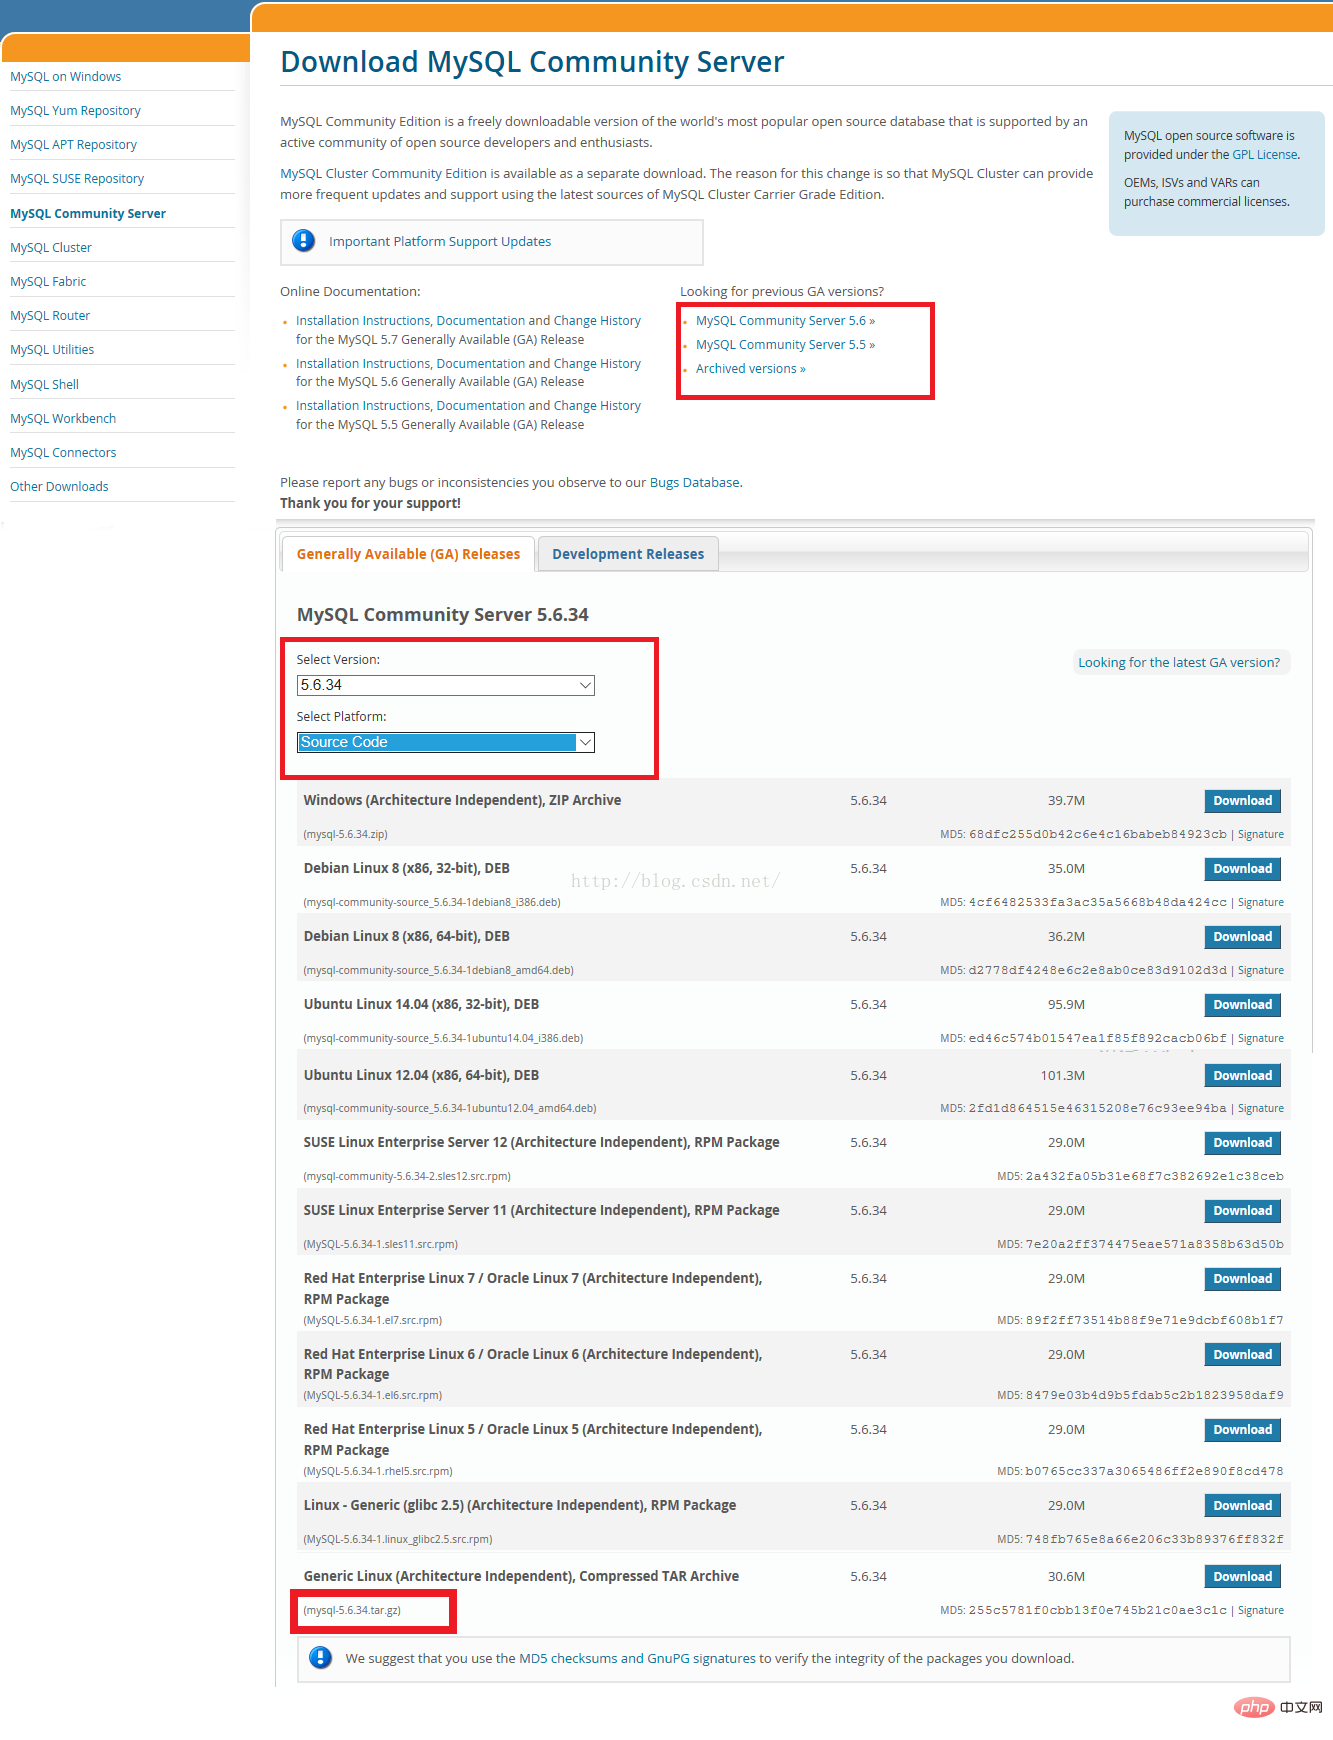Open MySQL Workbench sidebar item
Screen dimensions: 1333x1740
click(x=63, y=419)
